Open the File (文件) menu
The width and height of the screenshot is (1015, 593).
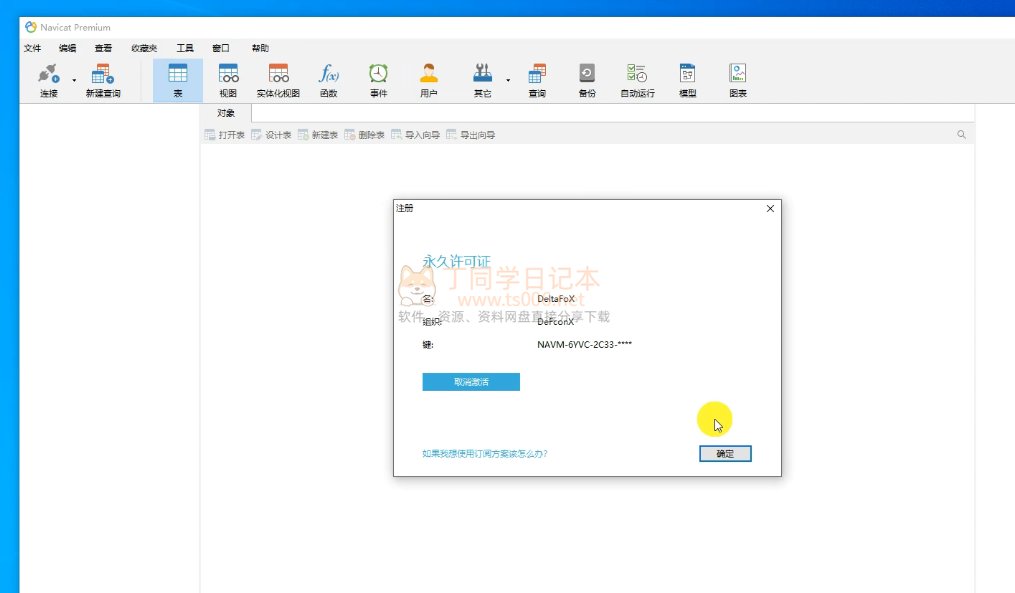point(32,48)
